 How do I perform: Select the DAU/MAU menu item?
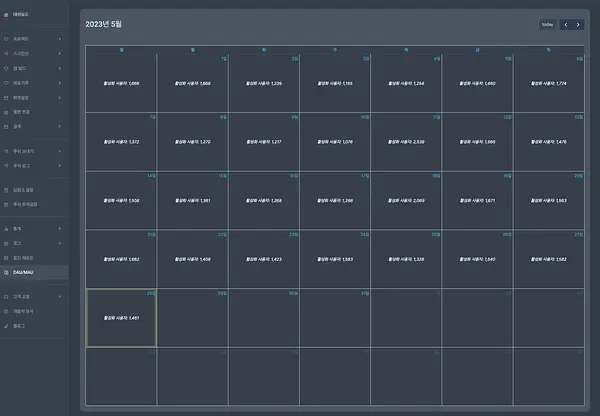pos(34,272)
